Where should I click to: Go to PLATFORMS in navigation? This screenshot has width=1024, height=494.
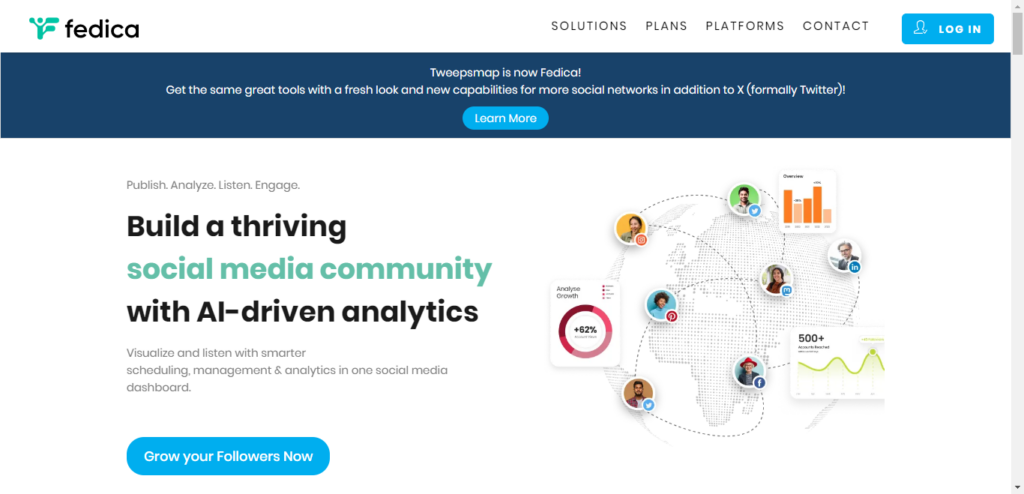[745, 26]
